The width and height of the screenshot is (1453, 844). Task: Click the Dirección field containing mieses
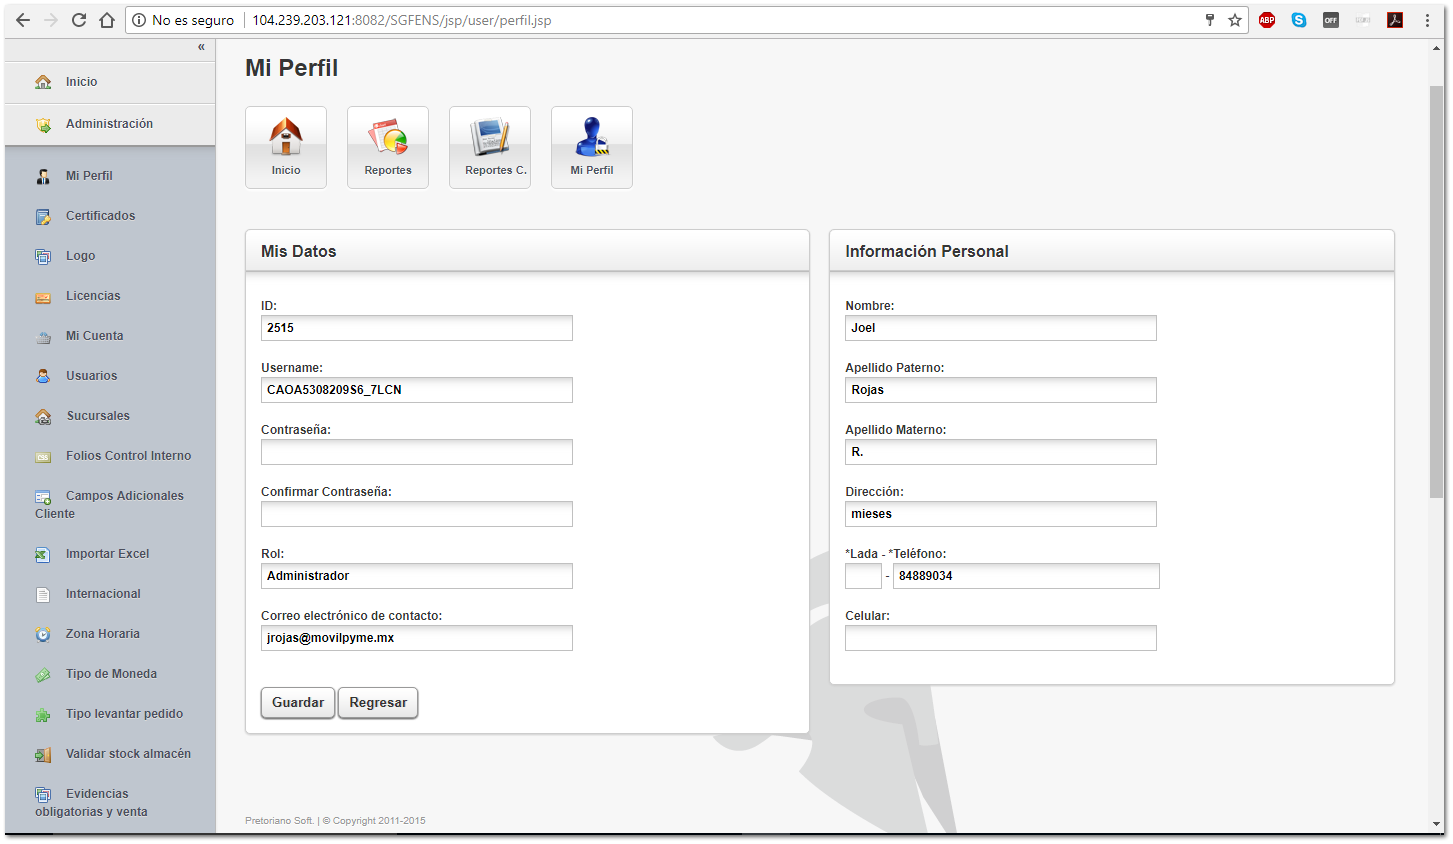(x=1001, y=514)
